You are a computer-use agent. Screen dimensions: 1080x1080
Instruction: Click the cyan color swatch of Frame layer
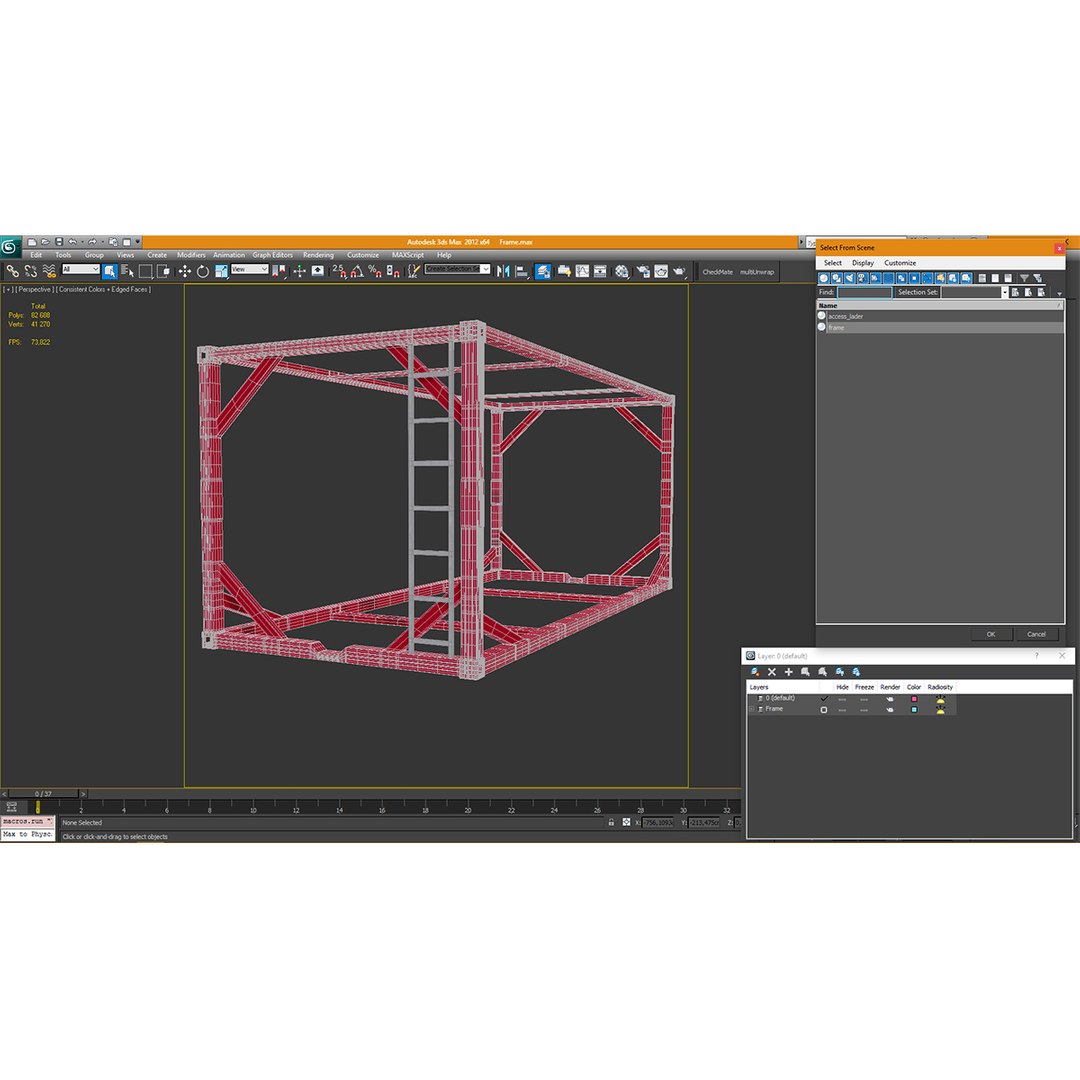point(914,709)
